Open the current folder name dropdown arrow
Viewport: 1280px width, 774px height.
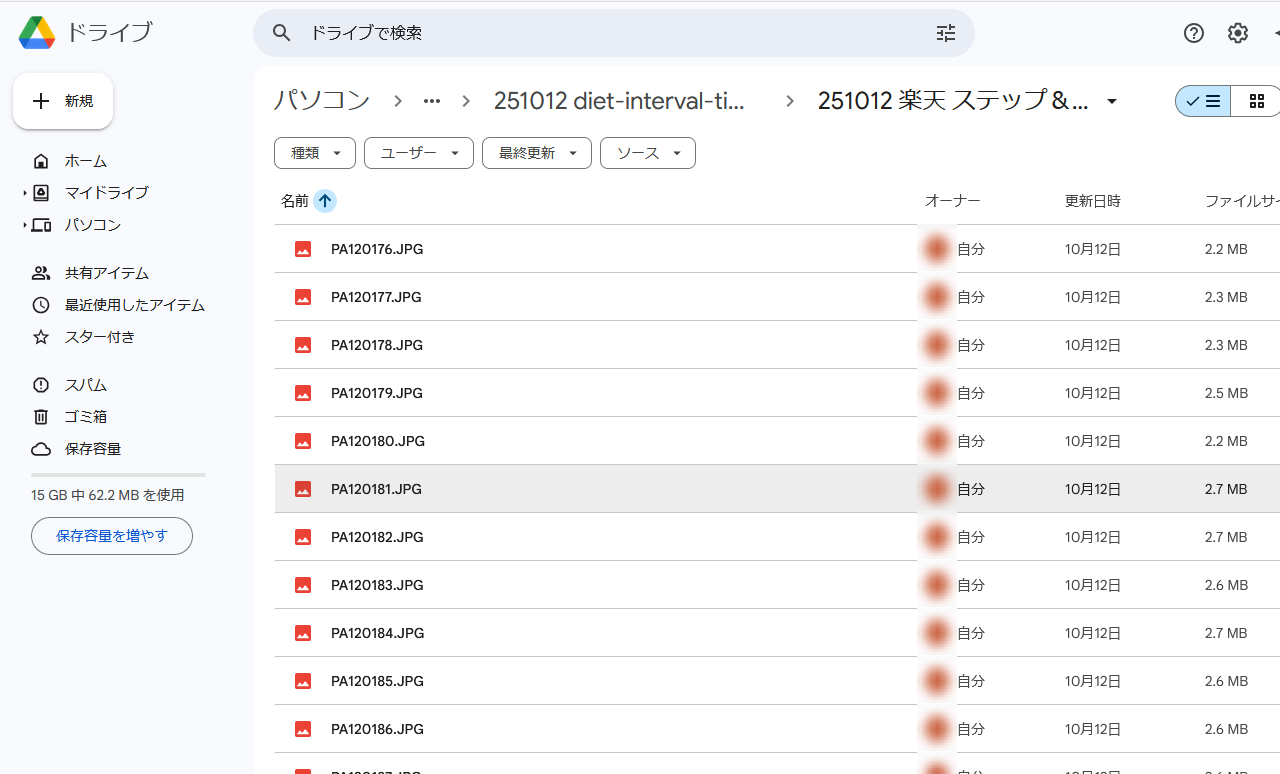[1111, 101]
